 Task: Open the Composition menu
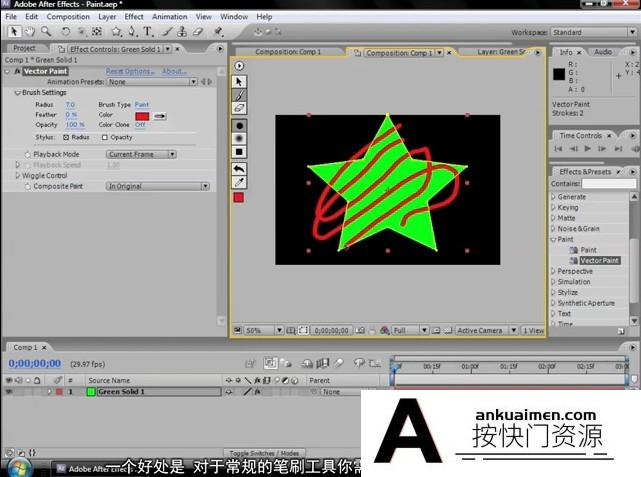click(68, 17)
